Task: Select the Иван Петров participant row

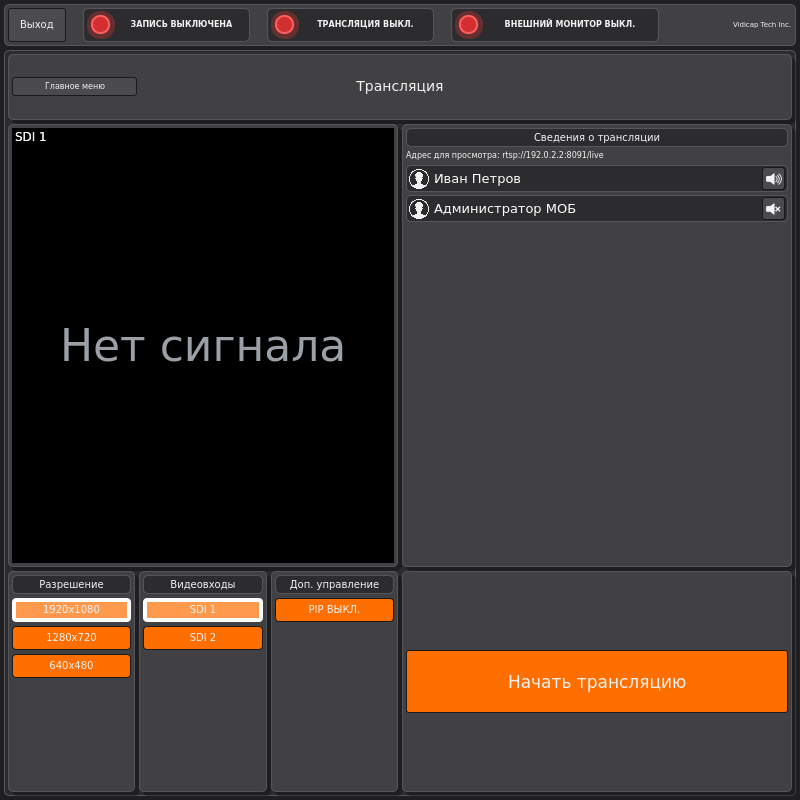Action: coord(596,179)
